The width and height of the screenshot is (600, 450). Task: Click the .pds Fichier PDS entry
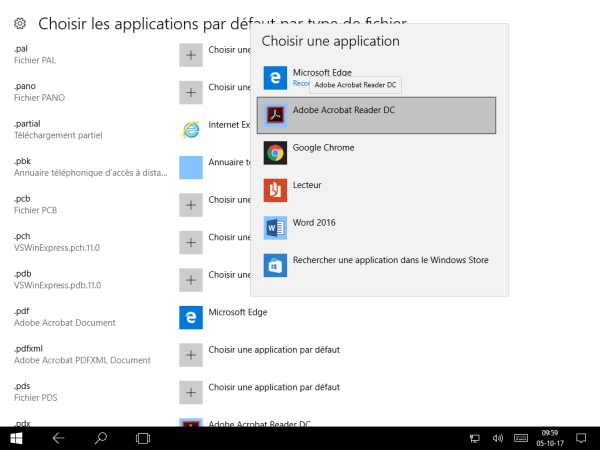click(36, 392)
